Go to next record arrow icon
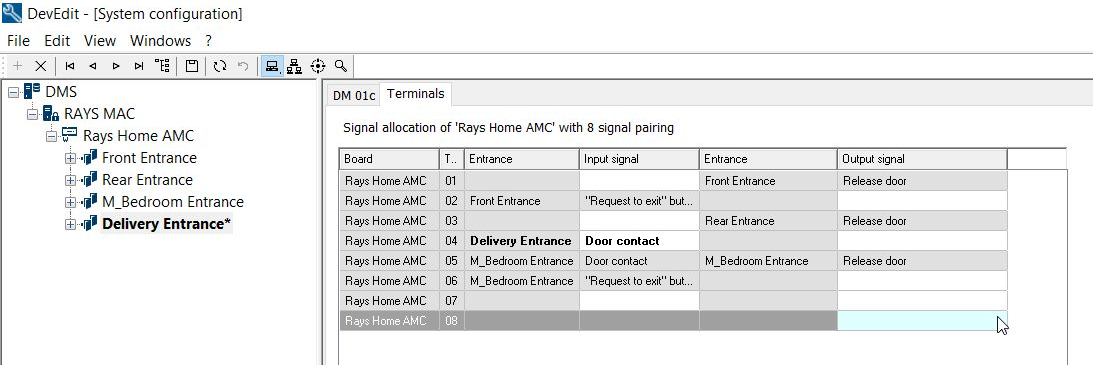 tap(116, 66)
